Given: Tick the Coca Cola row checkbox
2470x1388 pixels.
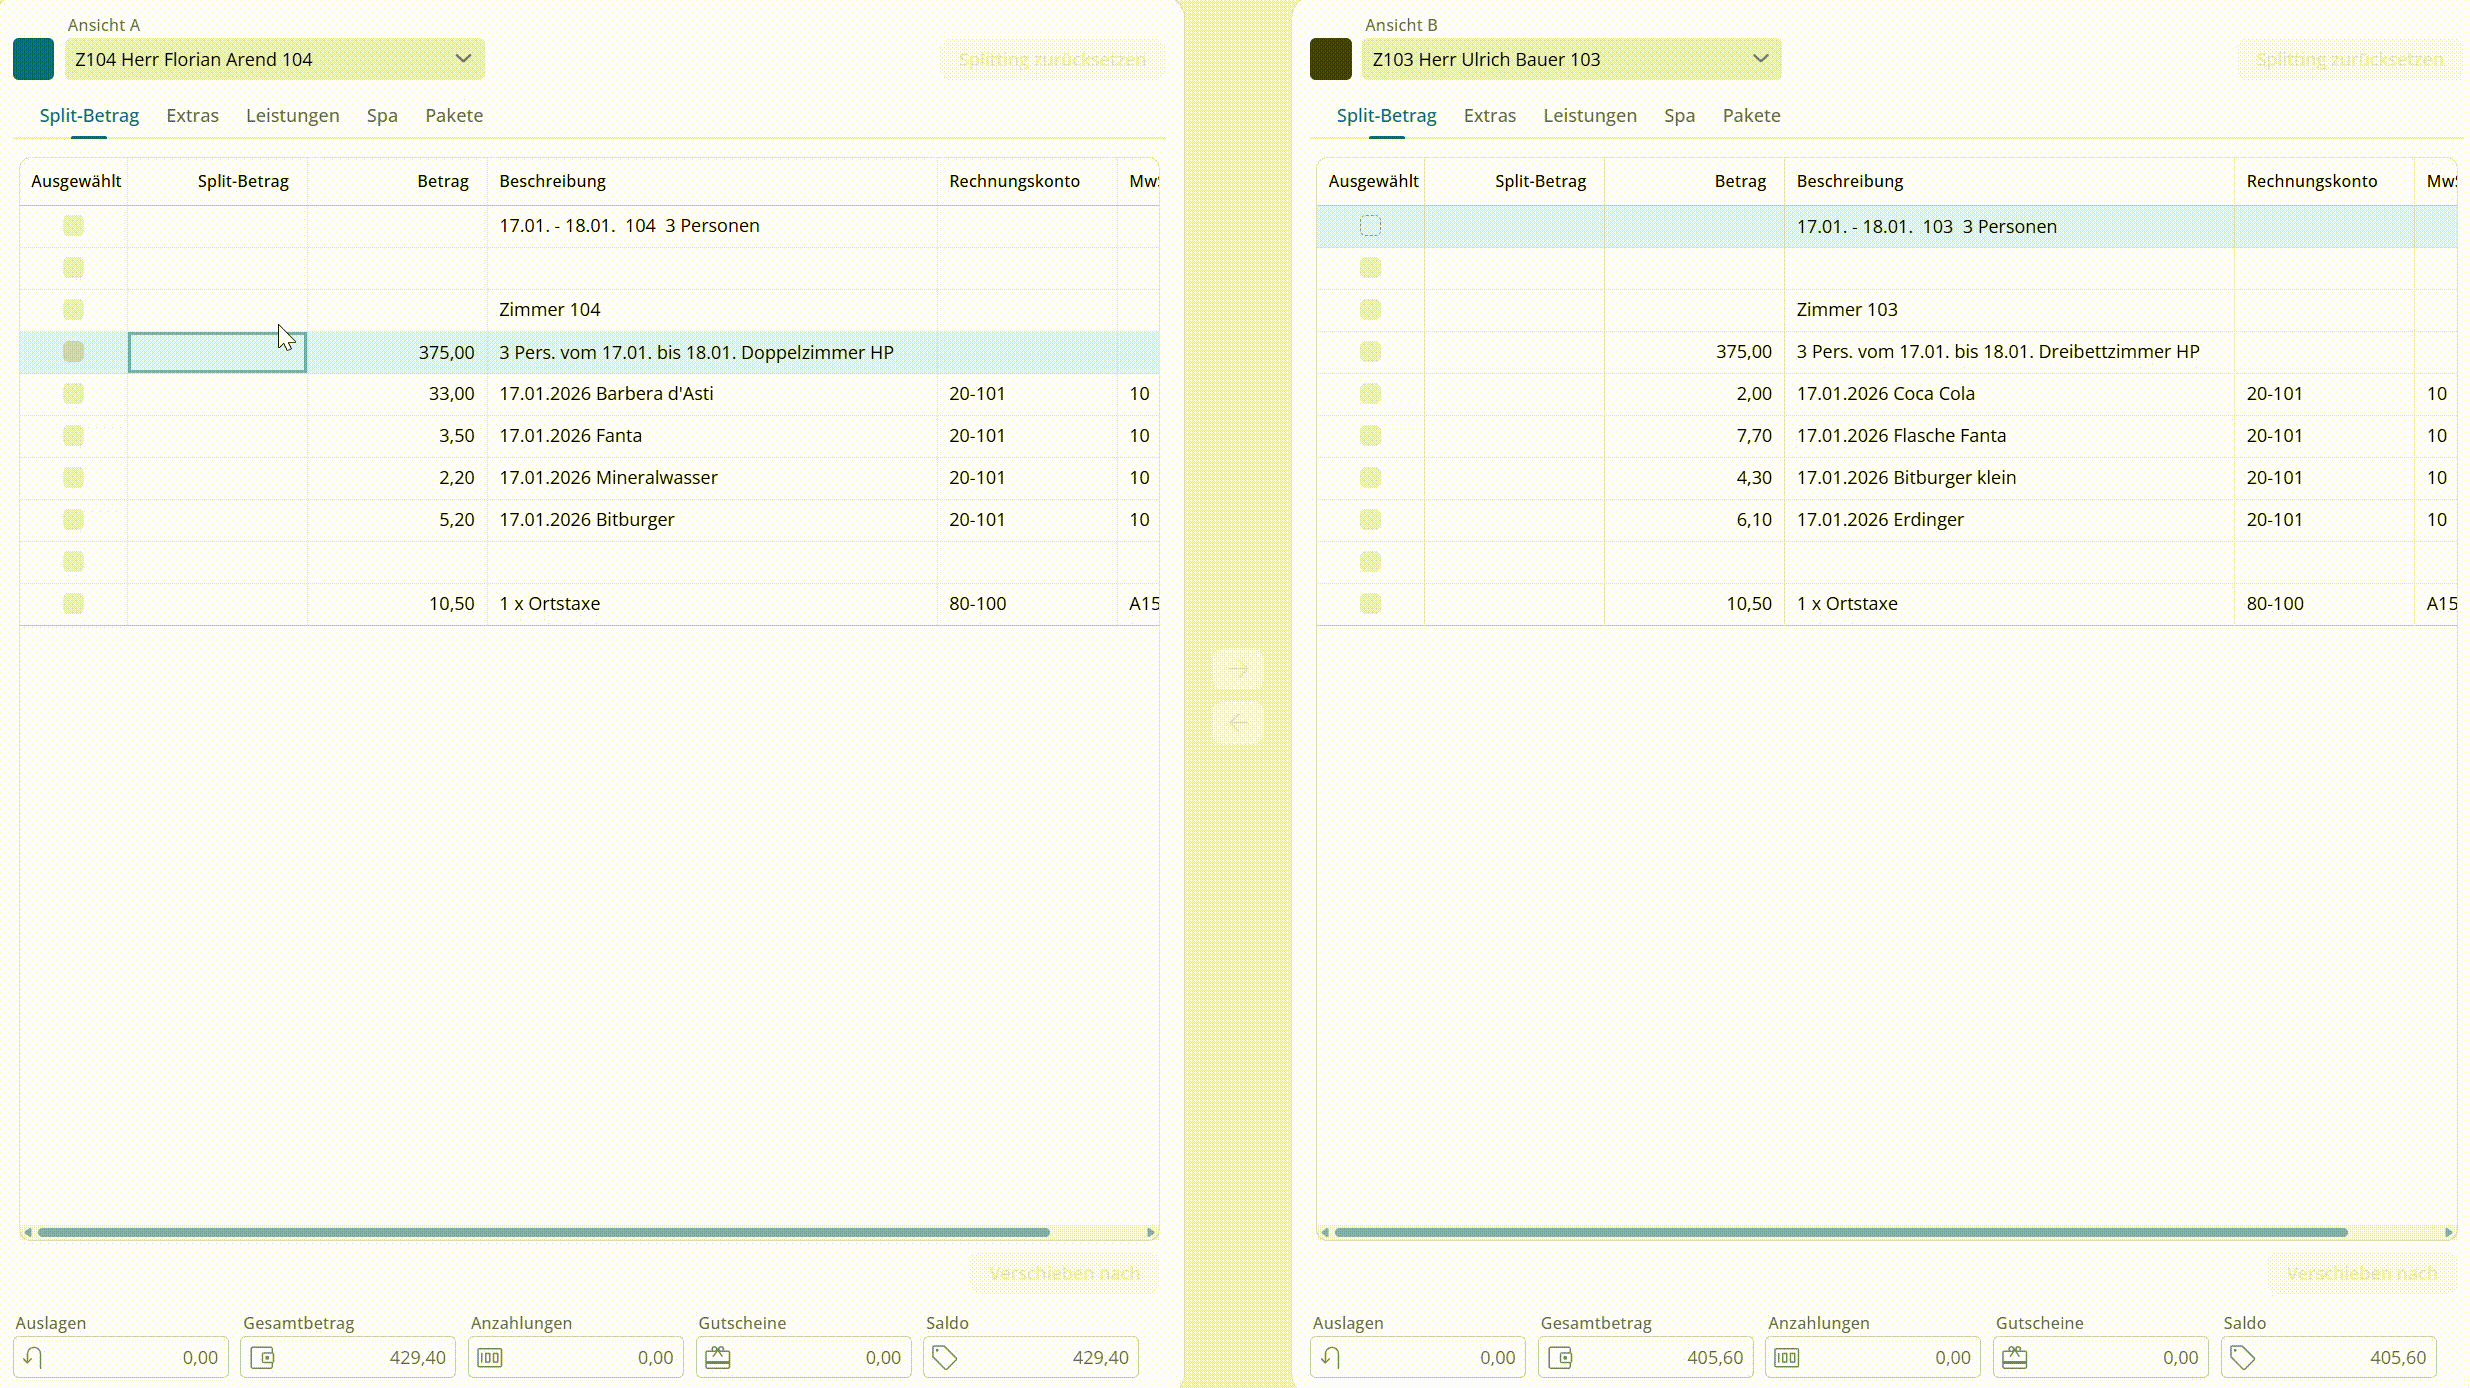Looking at the screenshot, I should [1370, 393].
